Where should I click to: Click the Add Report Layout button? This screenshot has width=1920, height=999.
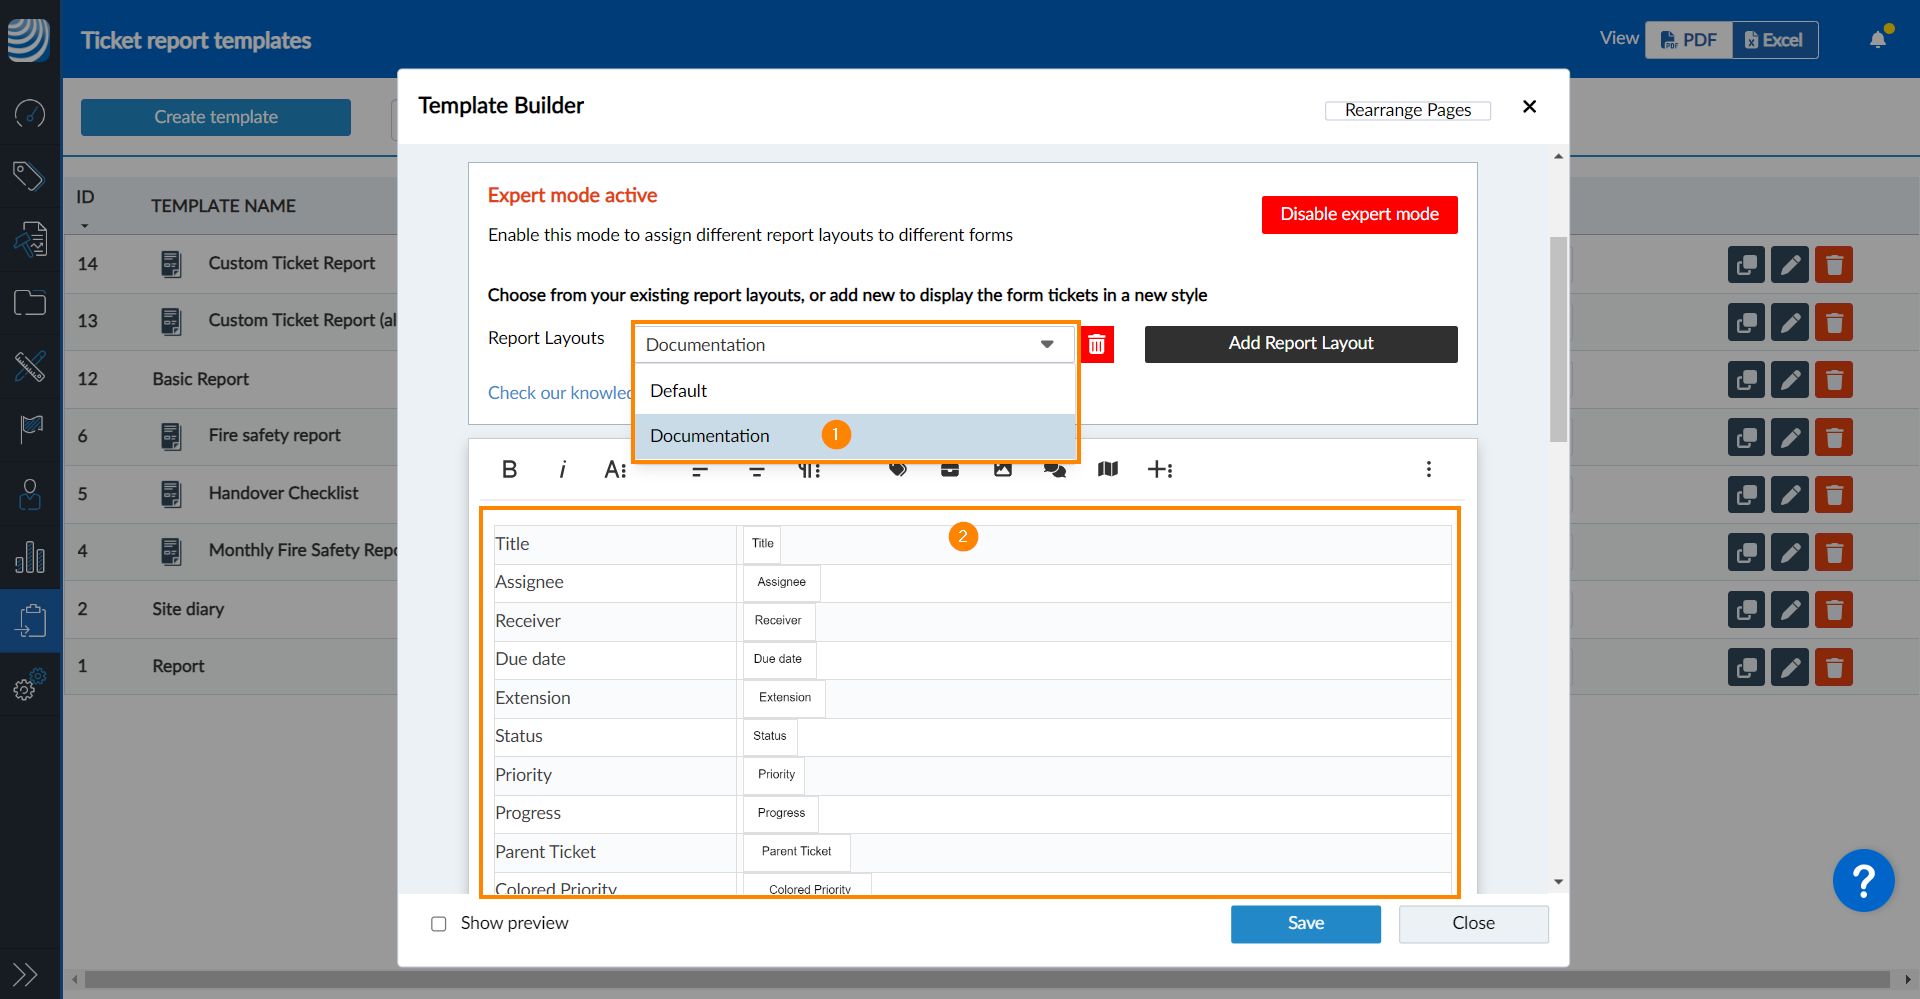pos(1300,343)
